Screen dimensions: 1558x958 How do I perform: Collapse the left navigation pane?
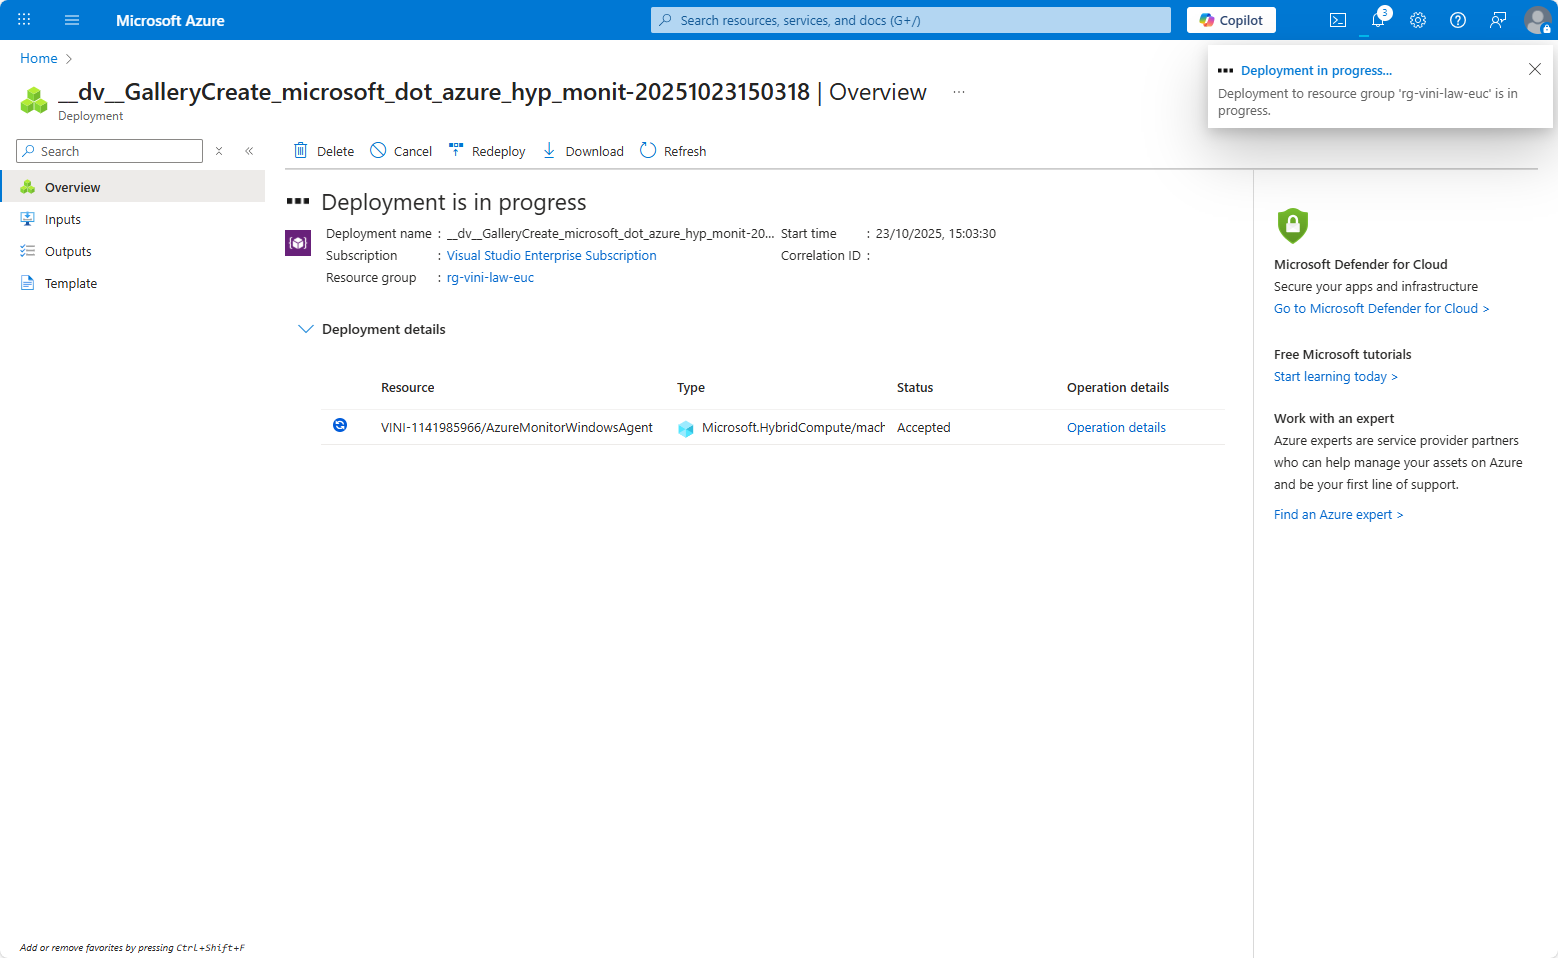click(249, 151)
